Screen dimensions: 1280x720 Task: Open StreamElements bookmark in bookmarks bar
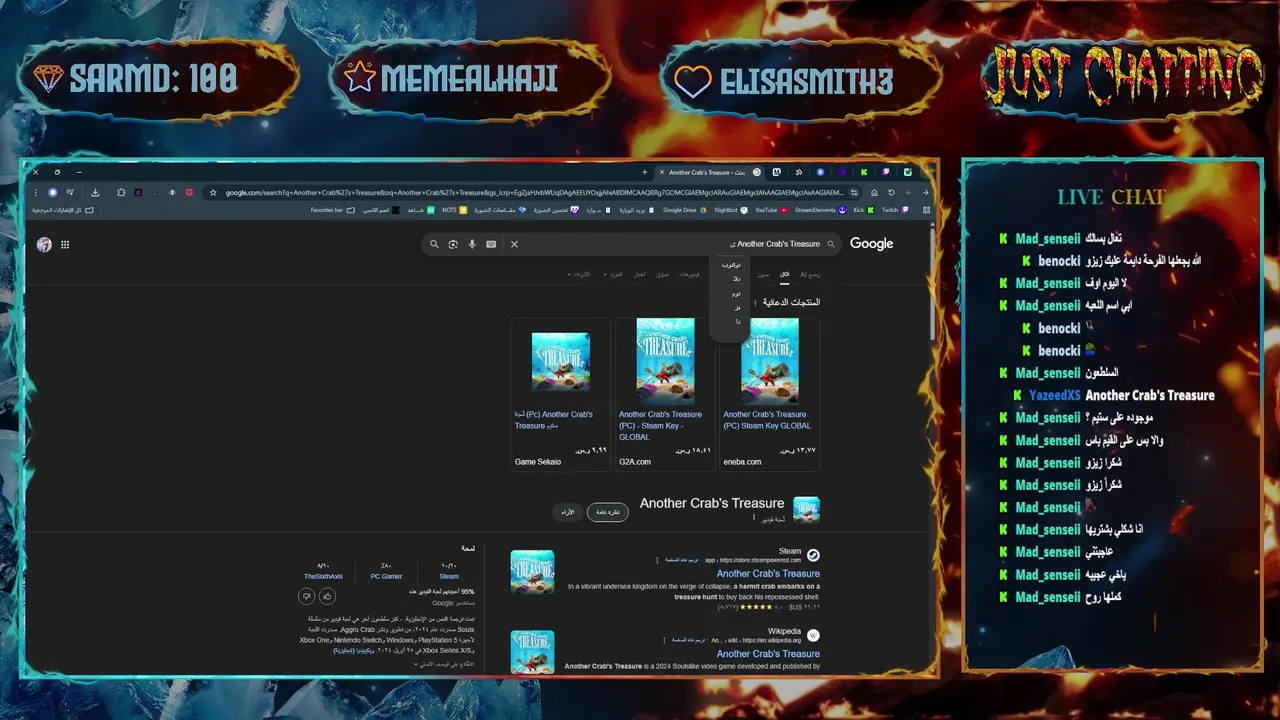[820, 210]
